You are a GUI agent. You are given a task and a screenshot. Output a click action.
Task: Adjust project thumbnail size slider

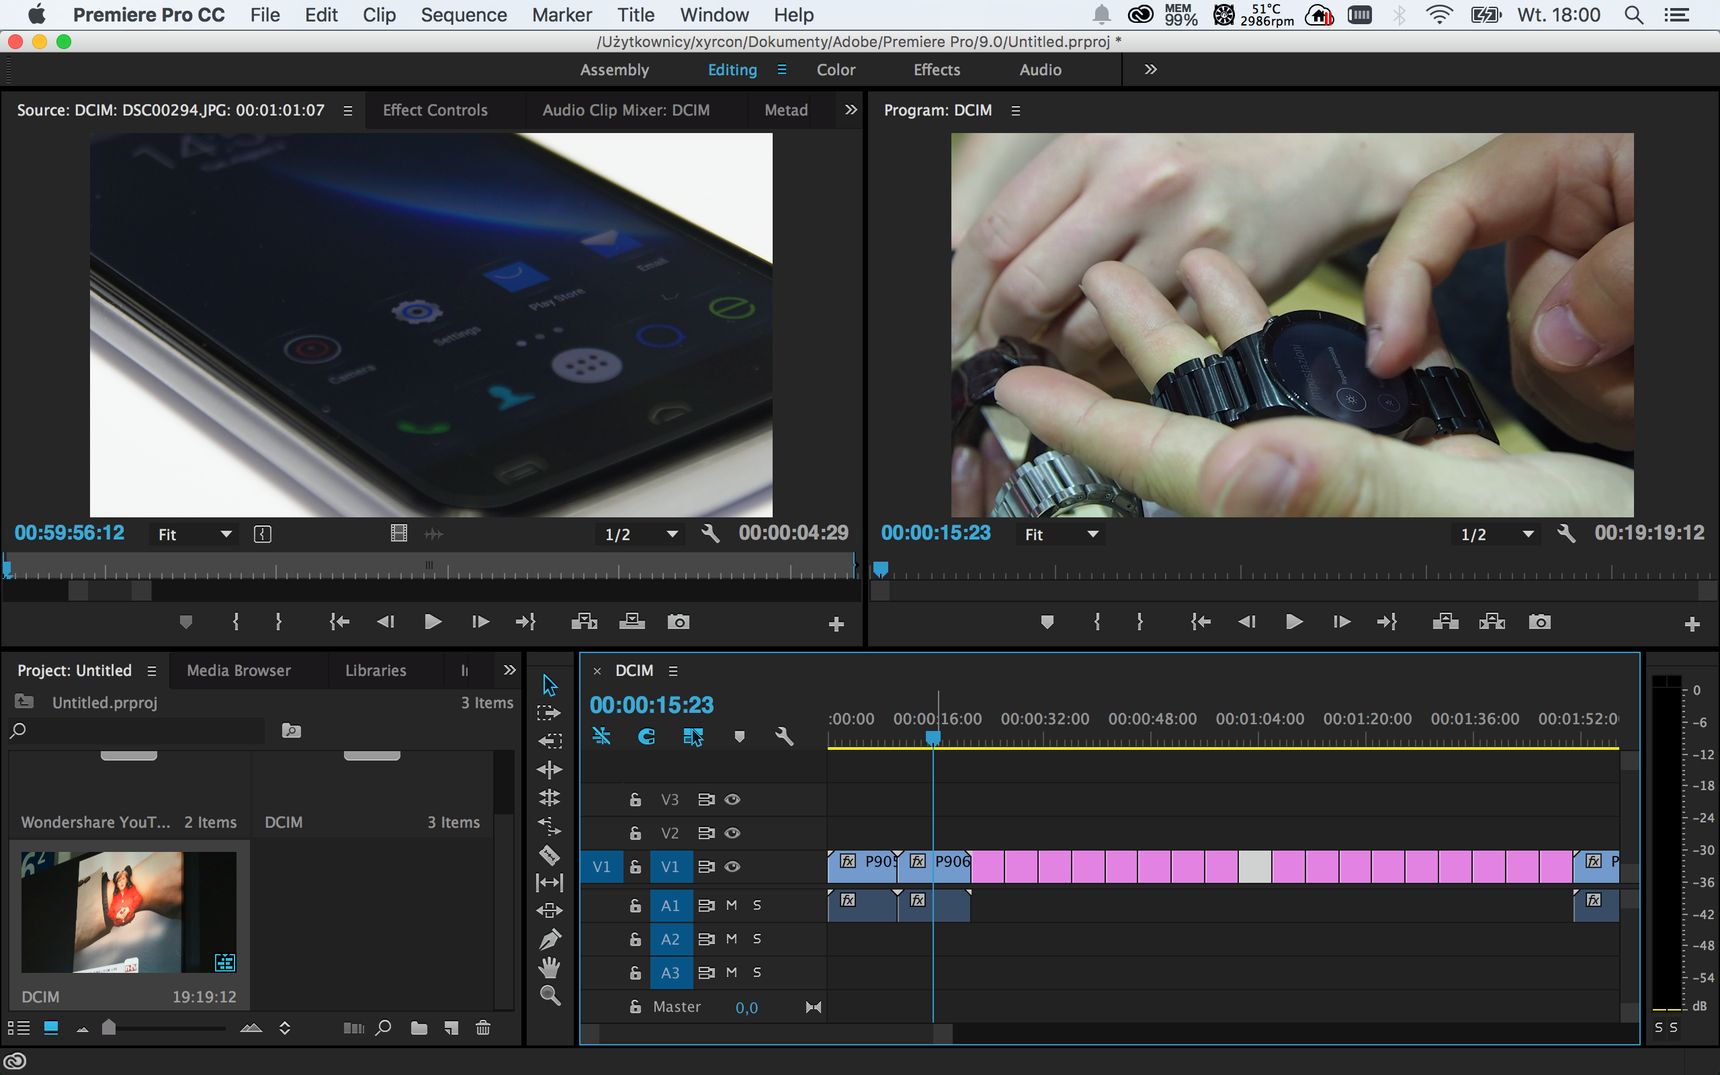pos(109,1027)
